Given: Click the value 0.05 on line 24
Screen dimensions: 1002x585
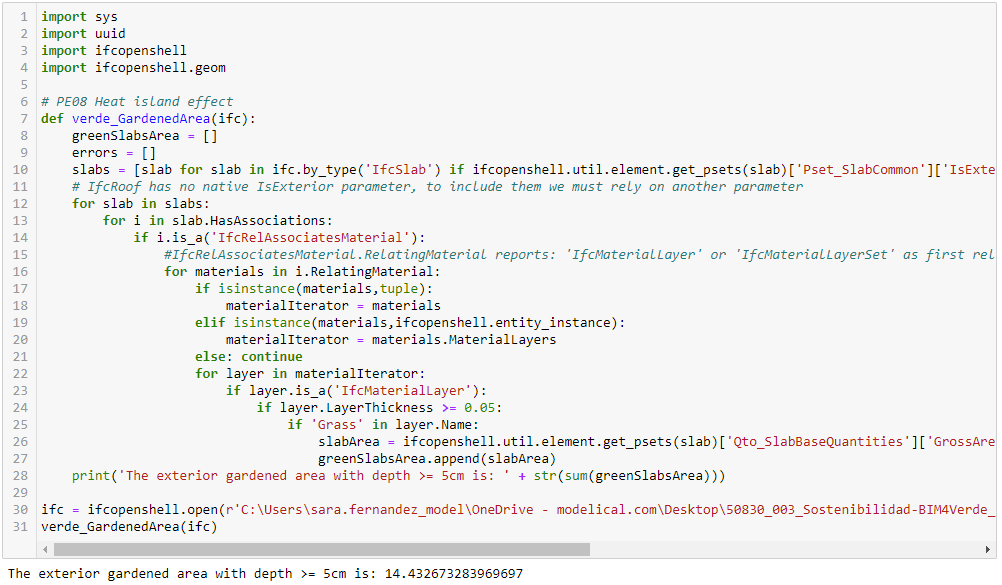Looking at the screenshot, I should 479,408.
